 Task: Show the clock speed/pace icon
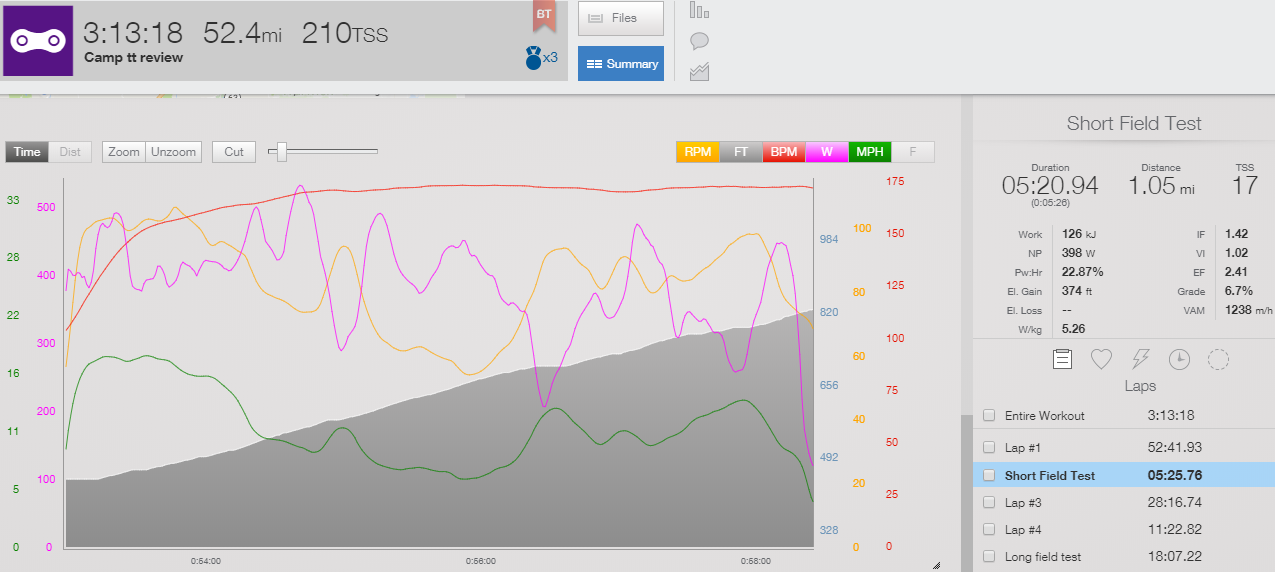[x=1179, y=359]
